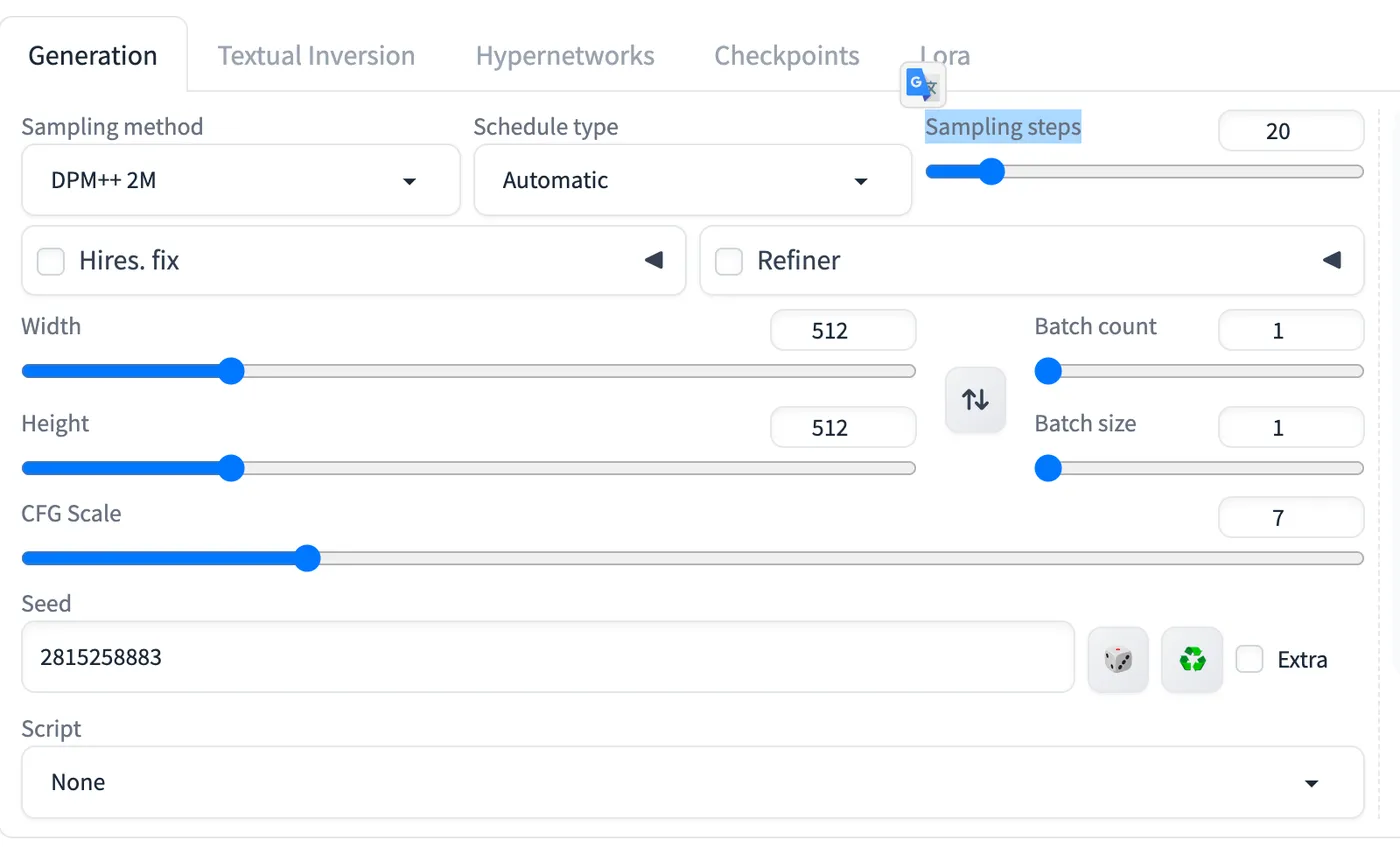Click the green recycle reuse-seed icon

pyautogui.click(x=1192, y=660)
